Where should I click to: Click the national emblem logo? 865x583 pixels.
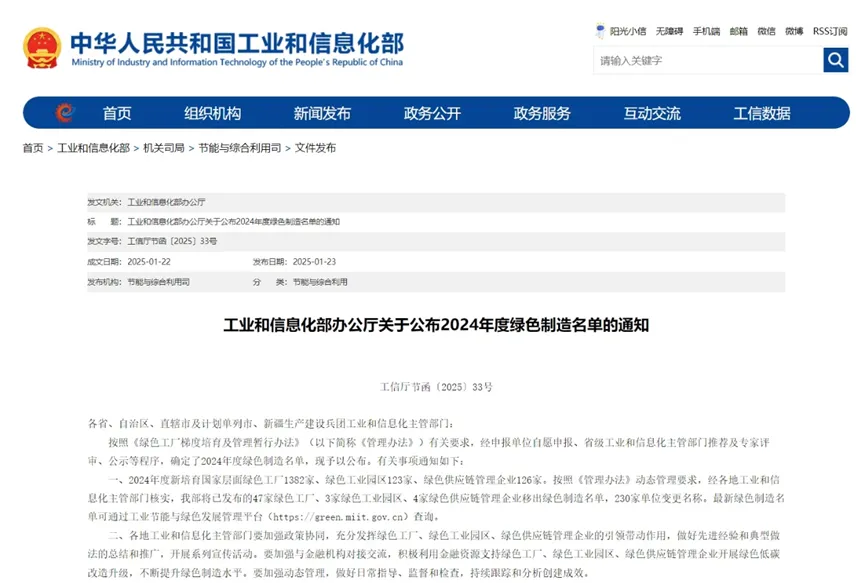coord(42,47)
